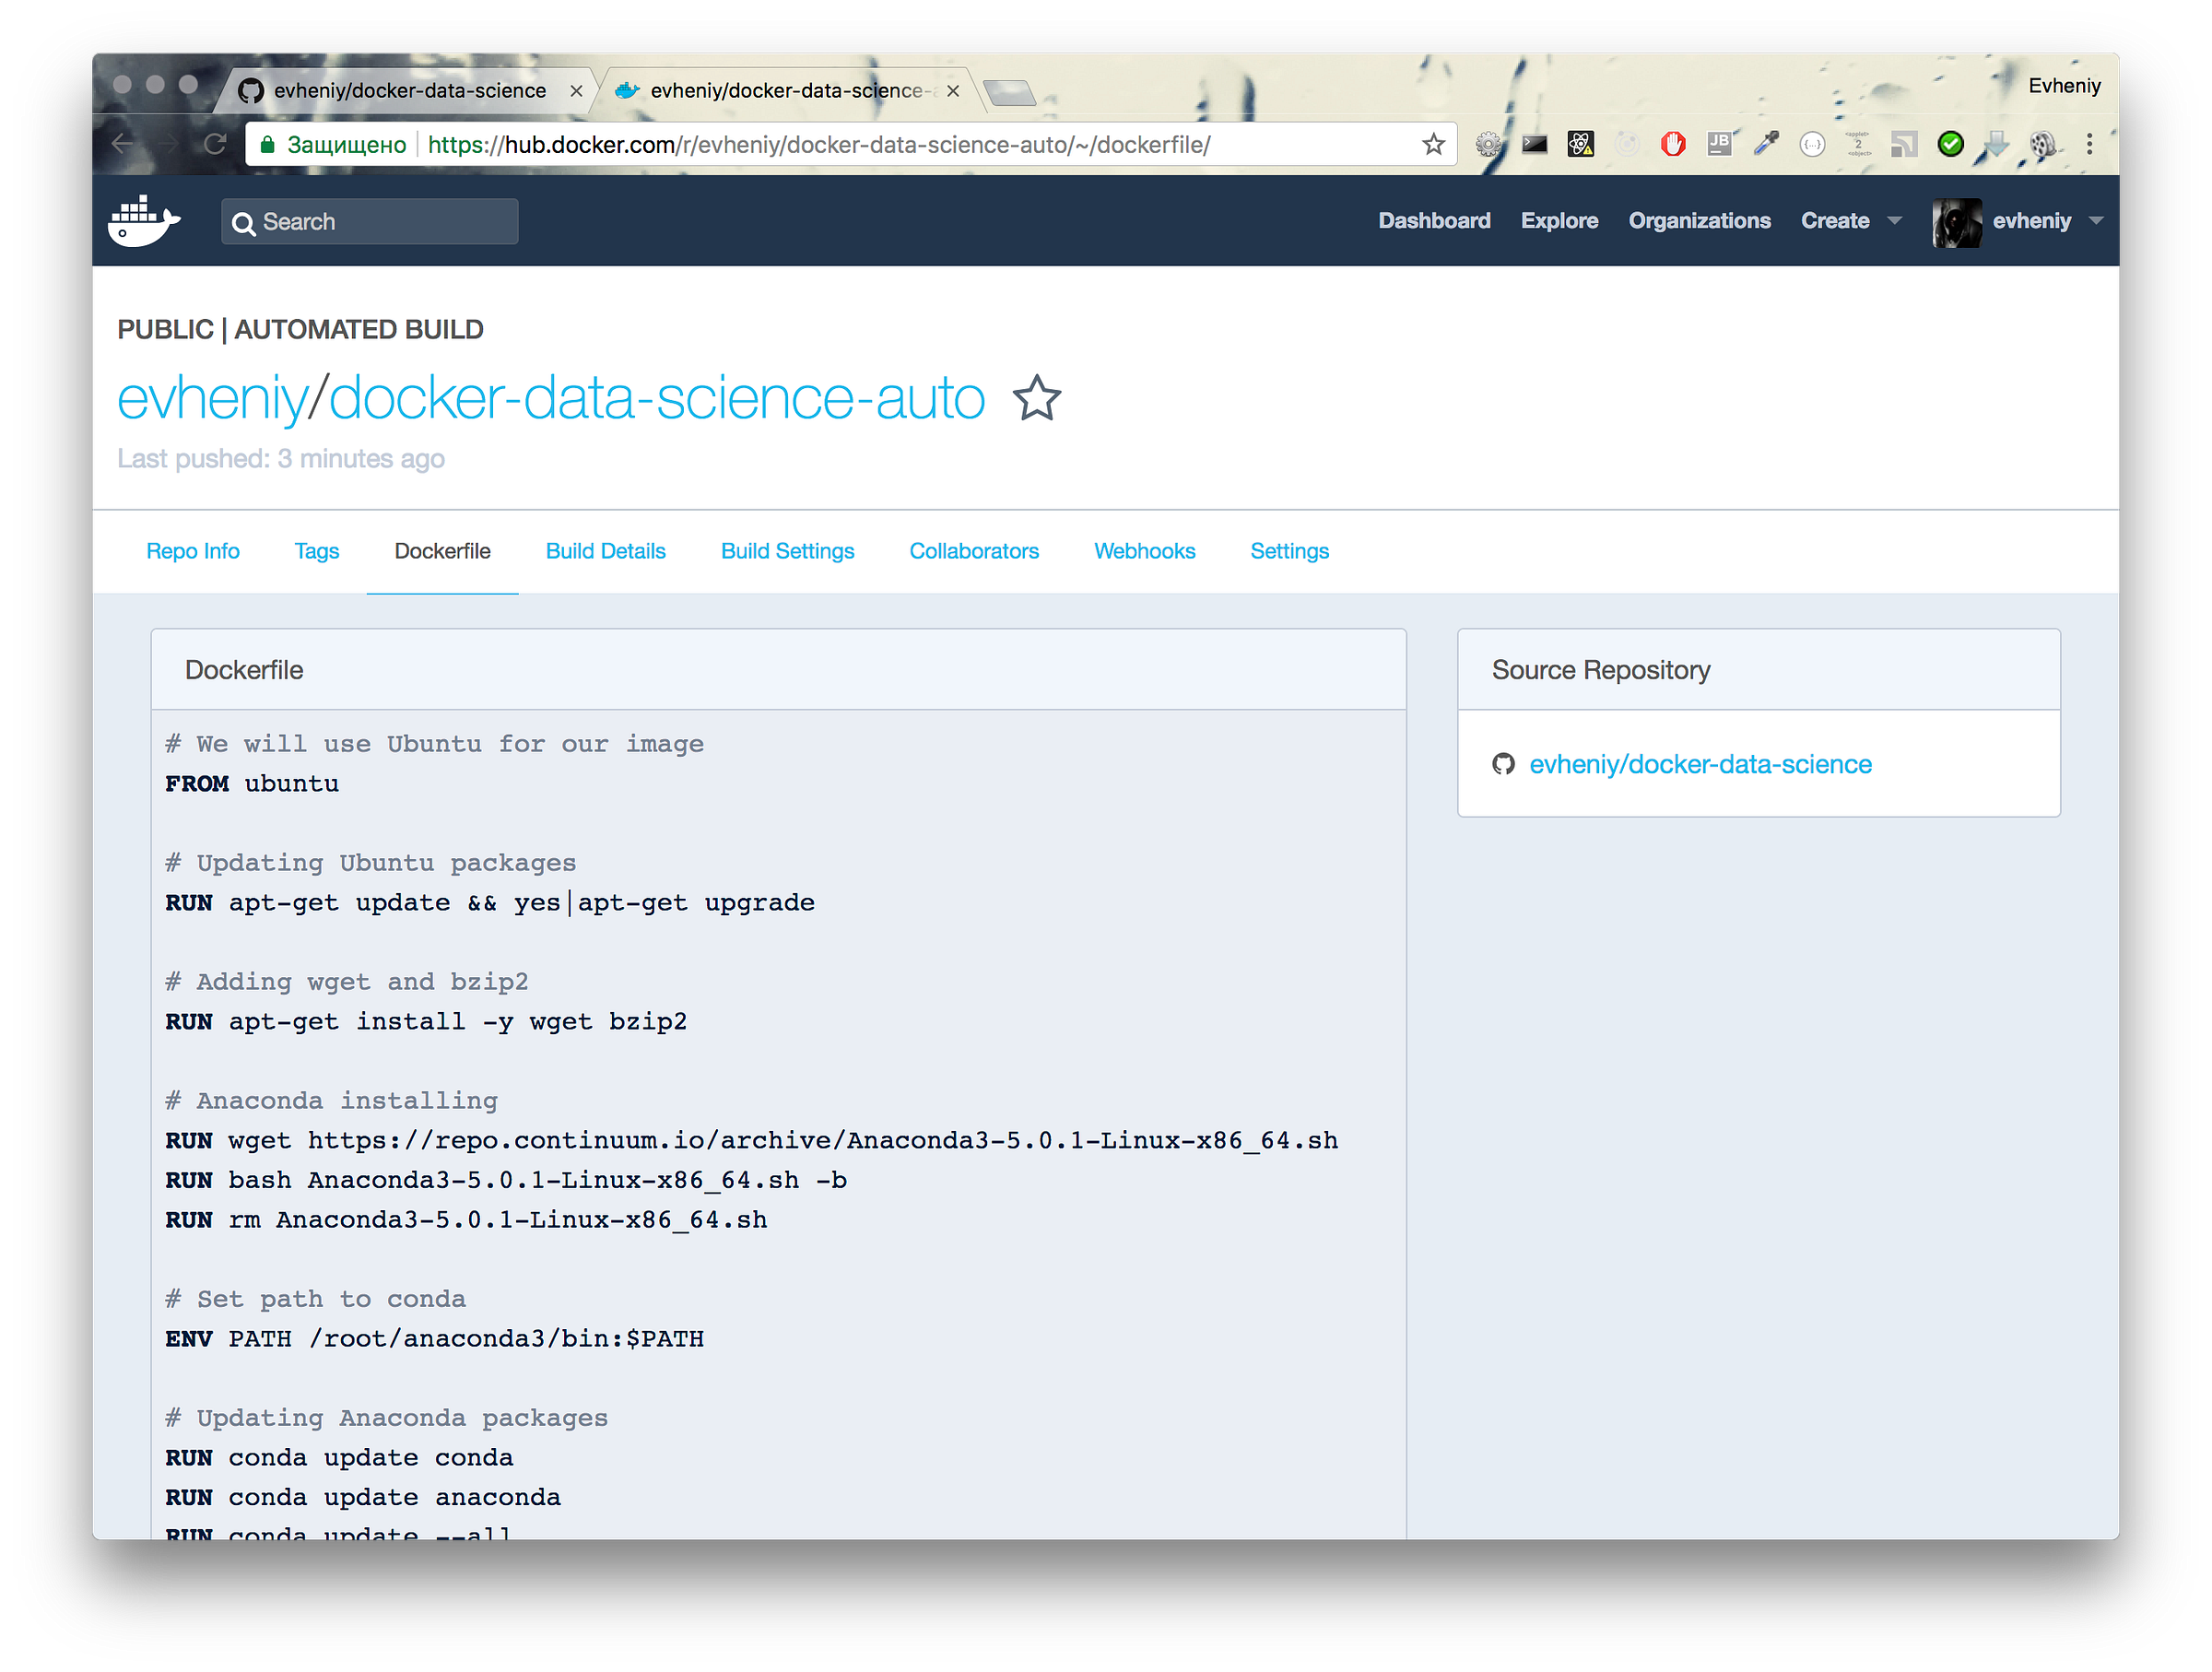
Task: Activate the eyedropper color picker extension
Action: pyautogui.click(x=1766, y=144)
